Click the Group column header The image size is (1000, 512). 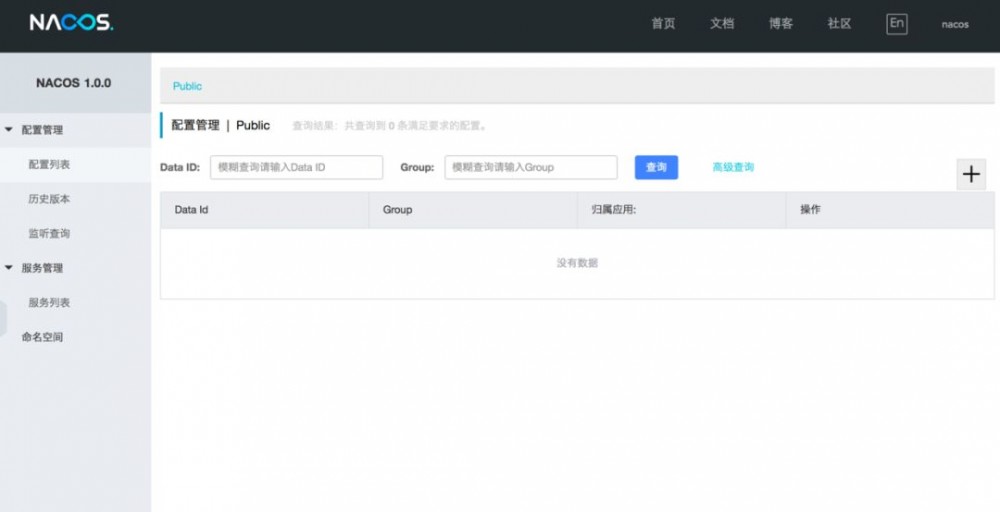(x=473, y=210)
